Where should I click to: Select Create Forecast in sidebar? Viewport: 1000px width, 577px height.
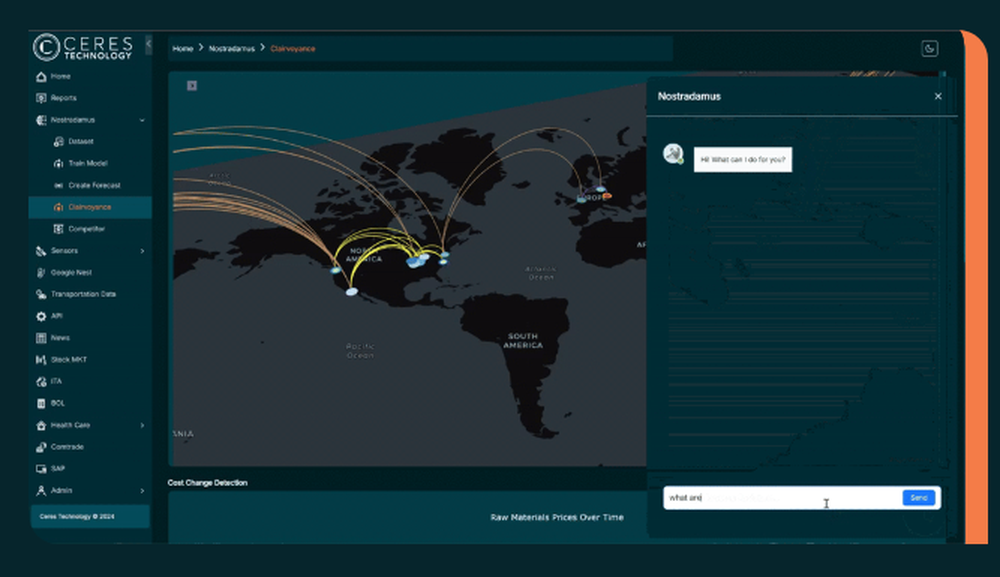pyautogui.click(x=90, y=186)
